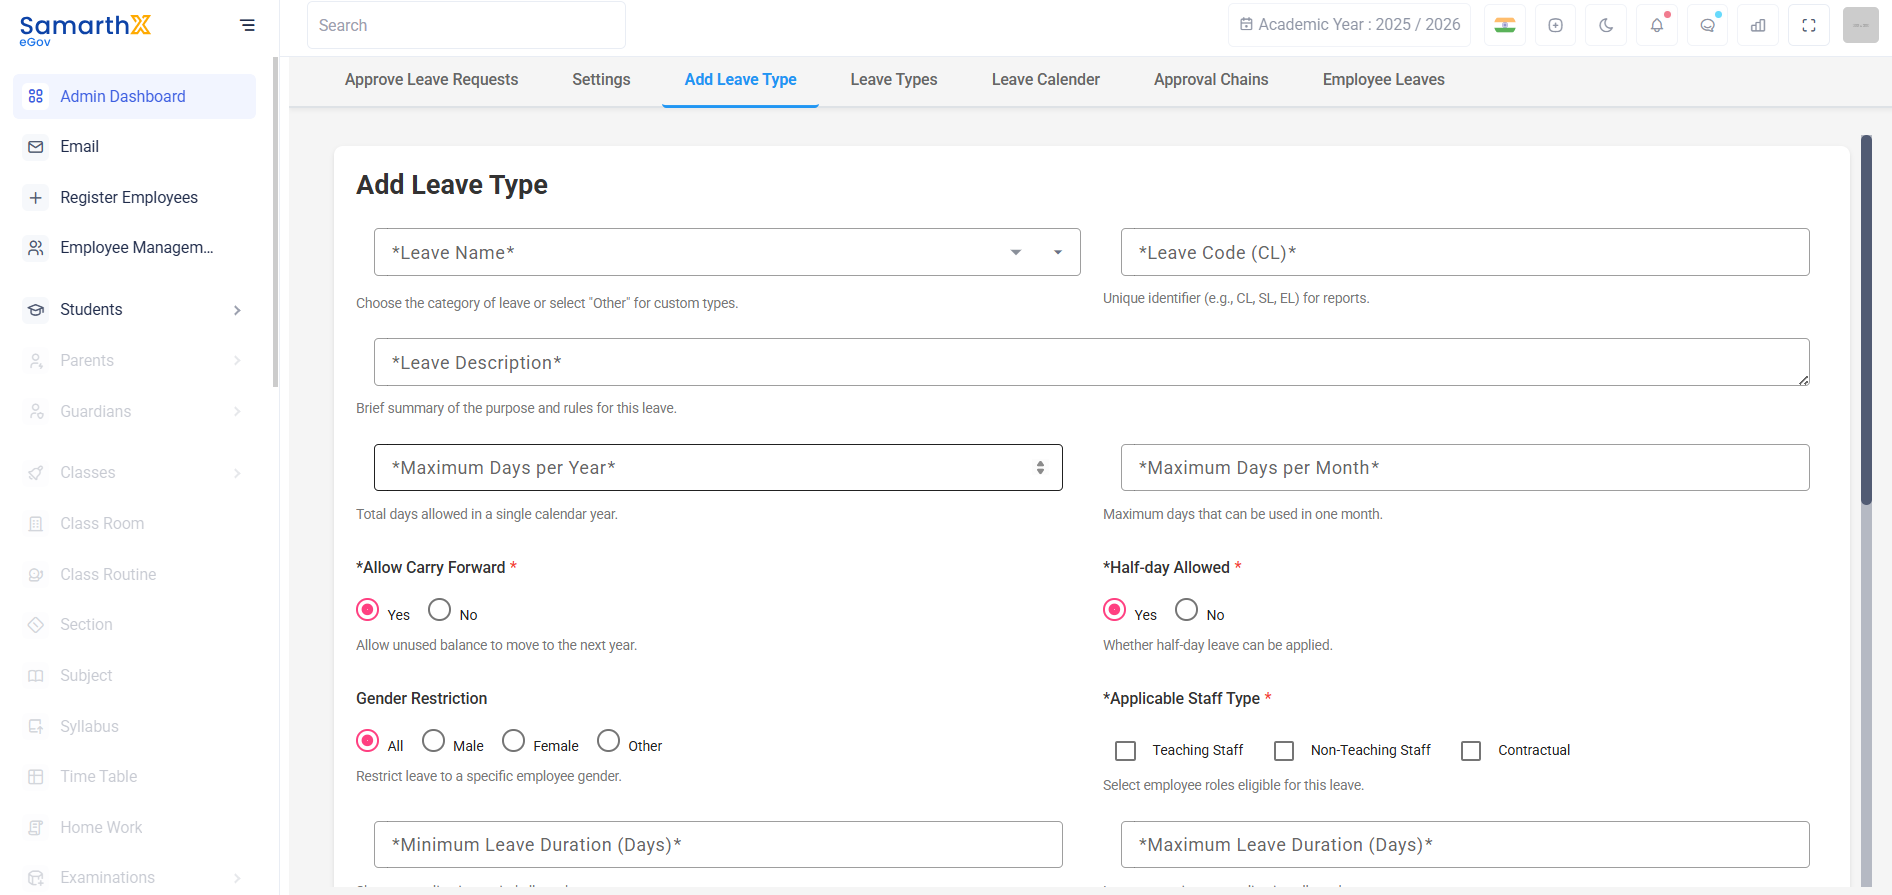This screenshot has height=895, width=1892.
Task: Click Syllabus icon in sidebar
Action: pyautogui.click(x=36, y=727)
